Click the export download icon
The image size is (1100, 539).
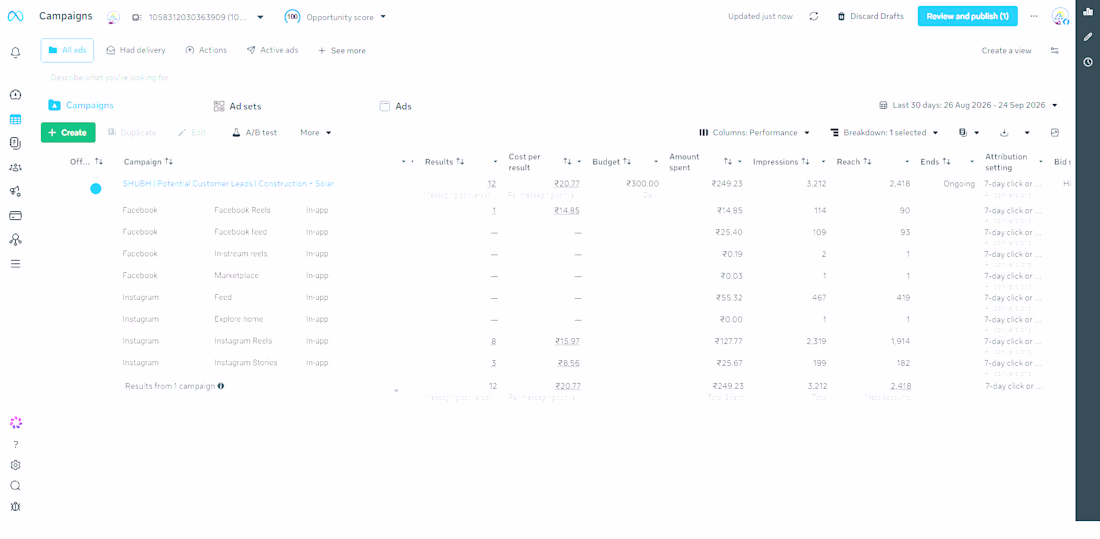1004,133
